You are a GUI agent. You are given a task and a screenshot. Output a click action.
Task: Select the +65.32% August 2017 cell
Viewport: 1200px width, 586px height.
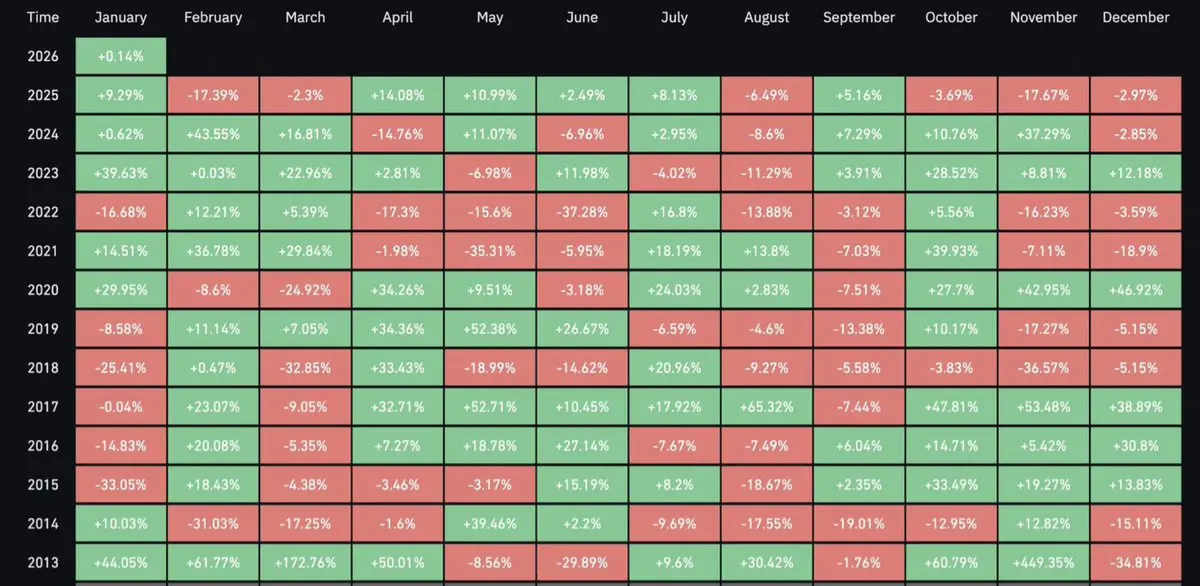click(767, 406)
